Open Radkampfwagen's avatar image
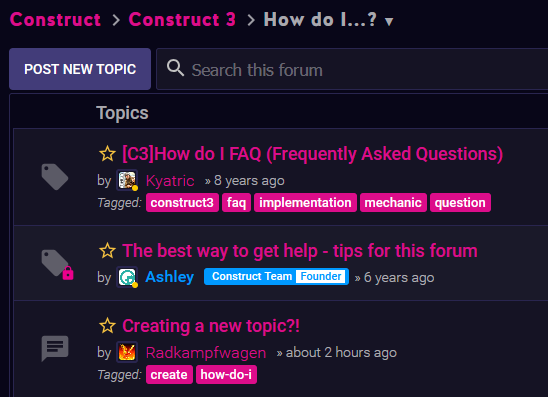 coord(127,352)
